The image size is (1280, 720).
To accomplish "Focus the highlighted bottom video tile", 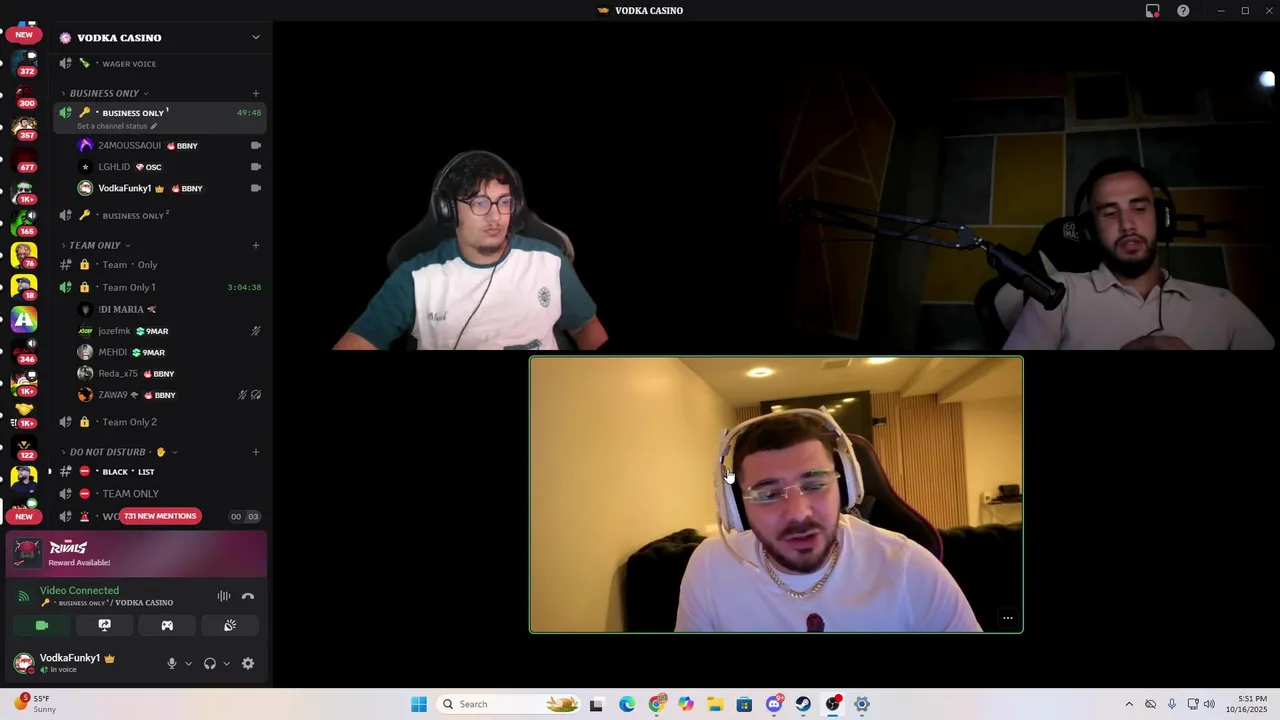I will (776, 495).
